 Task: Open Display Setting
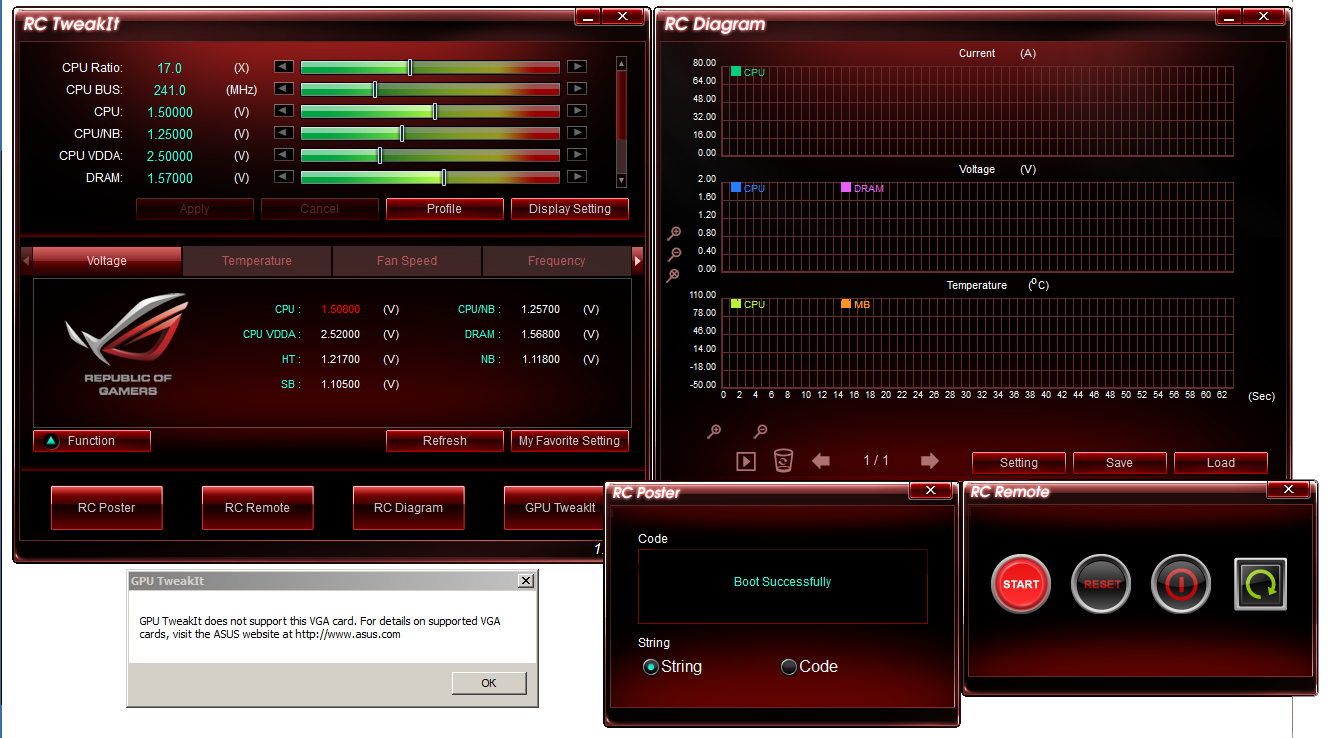pos(570,209)
